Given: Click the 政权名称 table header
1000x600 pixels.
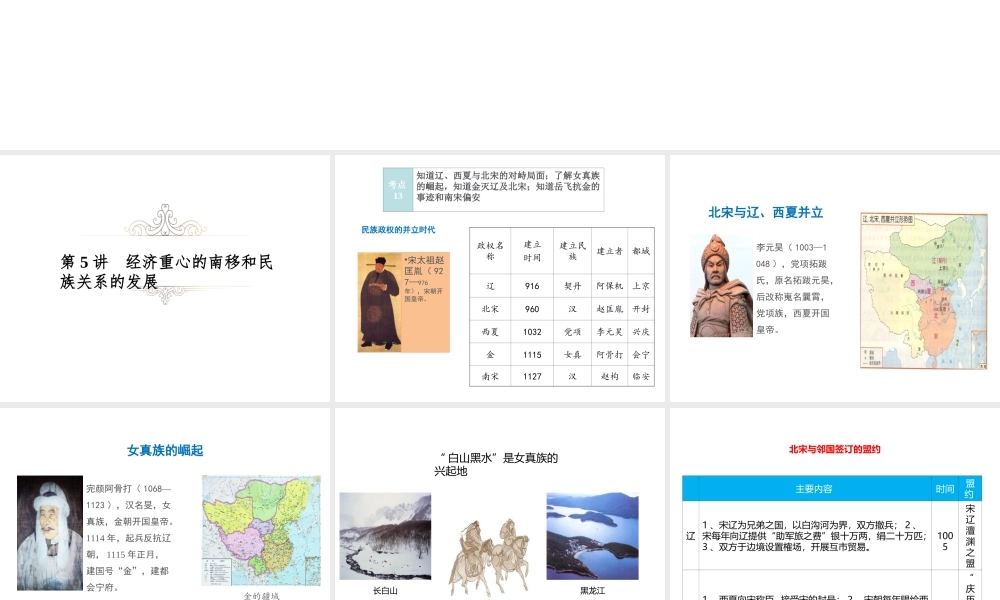Looking at the screenshot, I should click(x=490, y=251).
